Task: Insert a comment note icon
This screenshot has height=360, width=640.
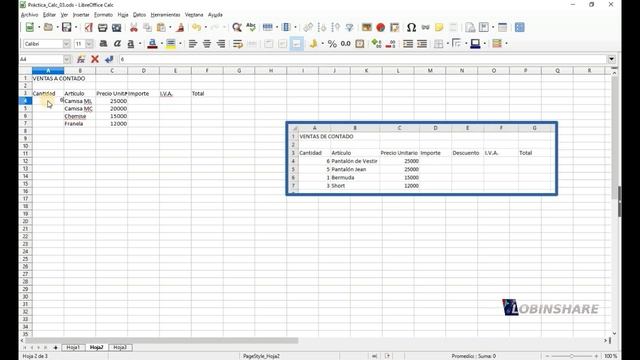Action: click(x=439, y=27)
